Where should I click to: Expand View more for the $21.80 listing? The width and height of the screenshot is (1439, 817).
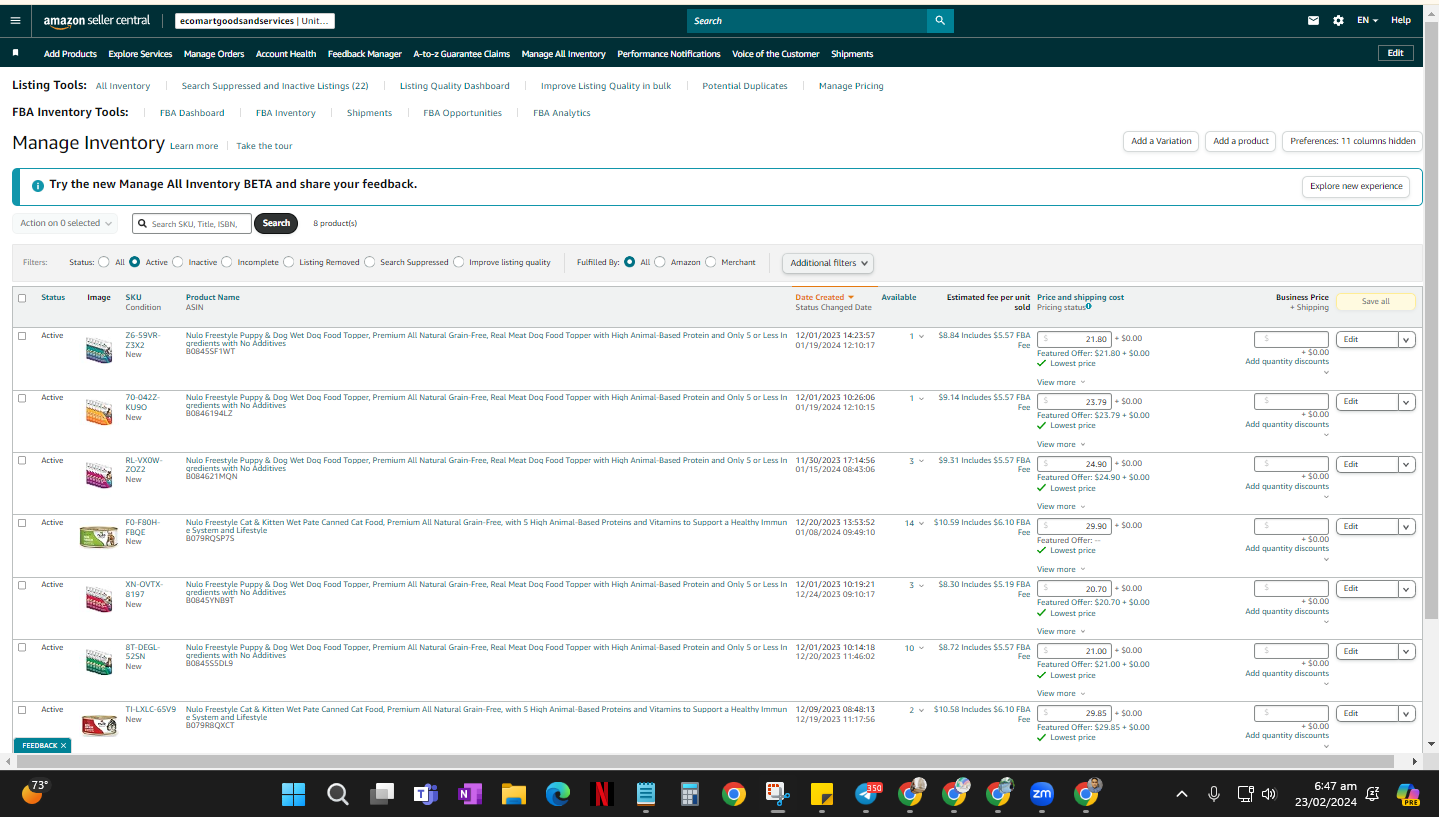tap(1060, 382)
